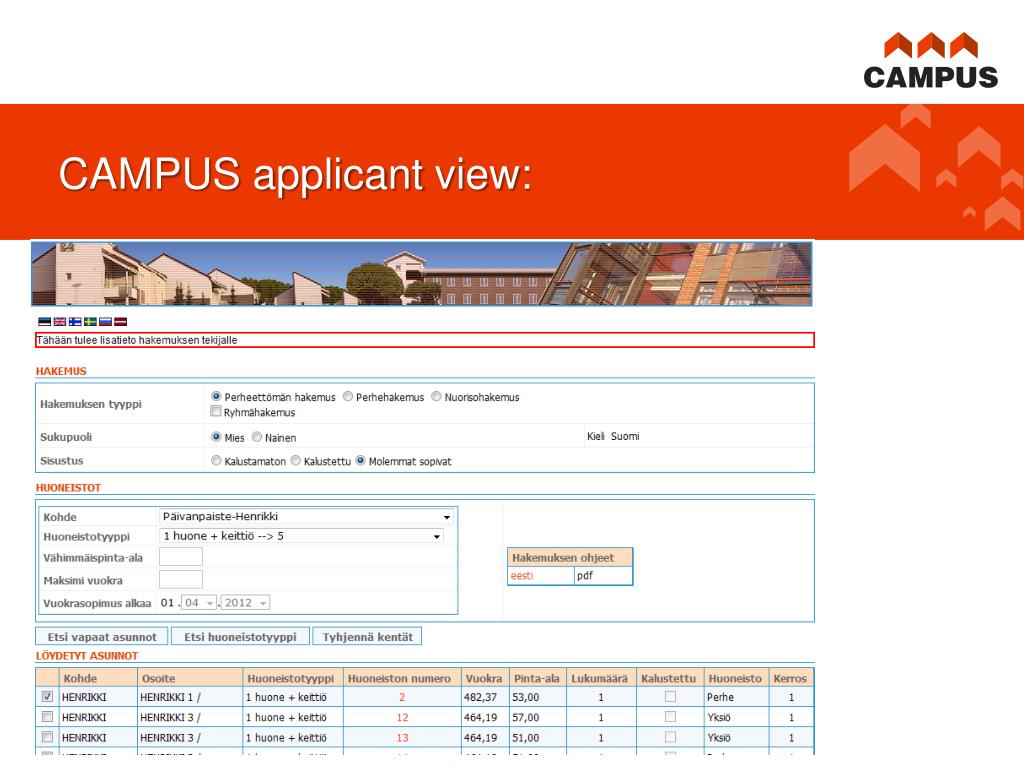Open apartment number 2 link
This screenshot has width=1024, height=768.
click(x=402, y=697)
